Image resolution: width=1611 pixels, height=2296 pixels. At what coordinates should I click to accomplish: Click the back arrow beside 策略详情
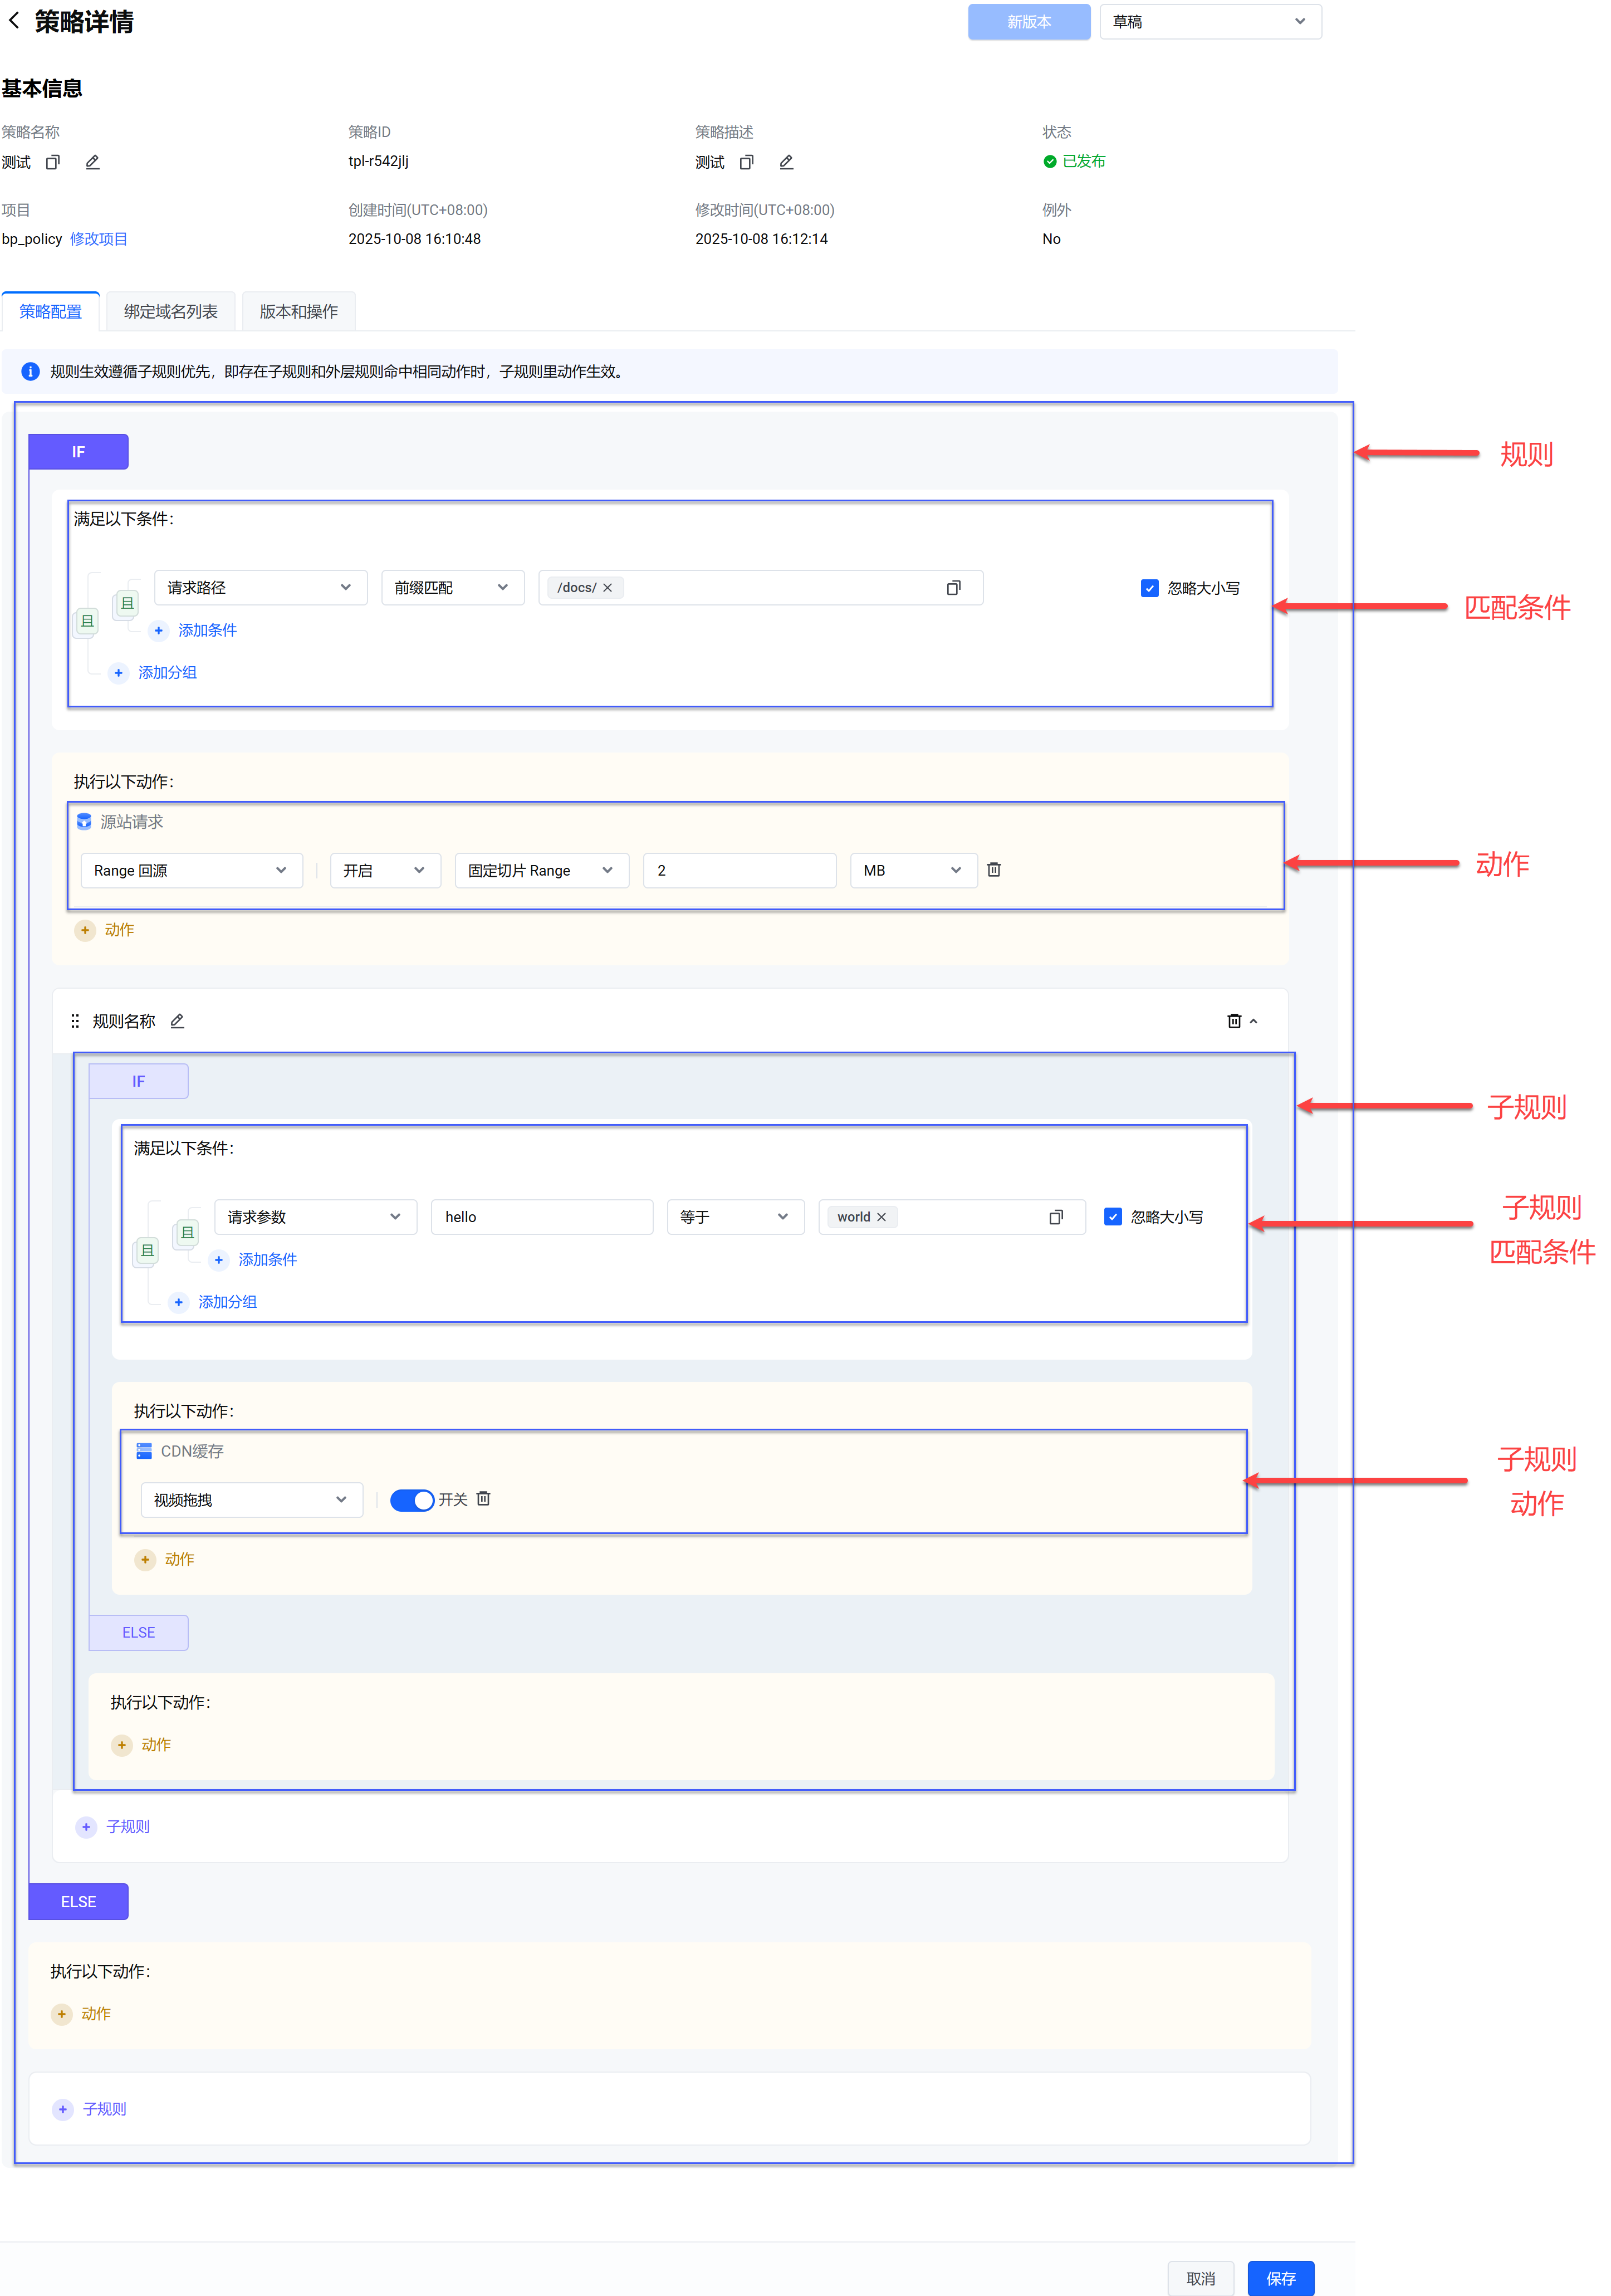pos(14,21)
